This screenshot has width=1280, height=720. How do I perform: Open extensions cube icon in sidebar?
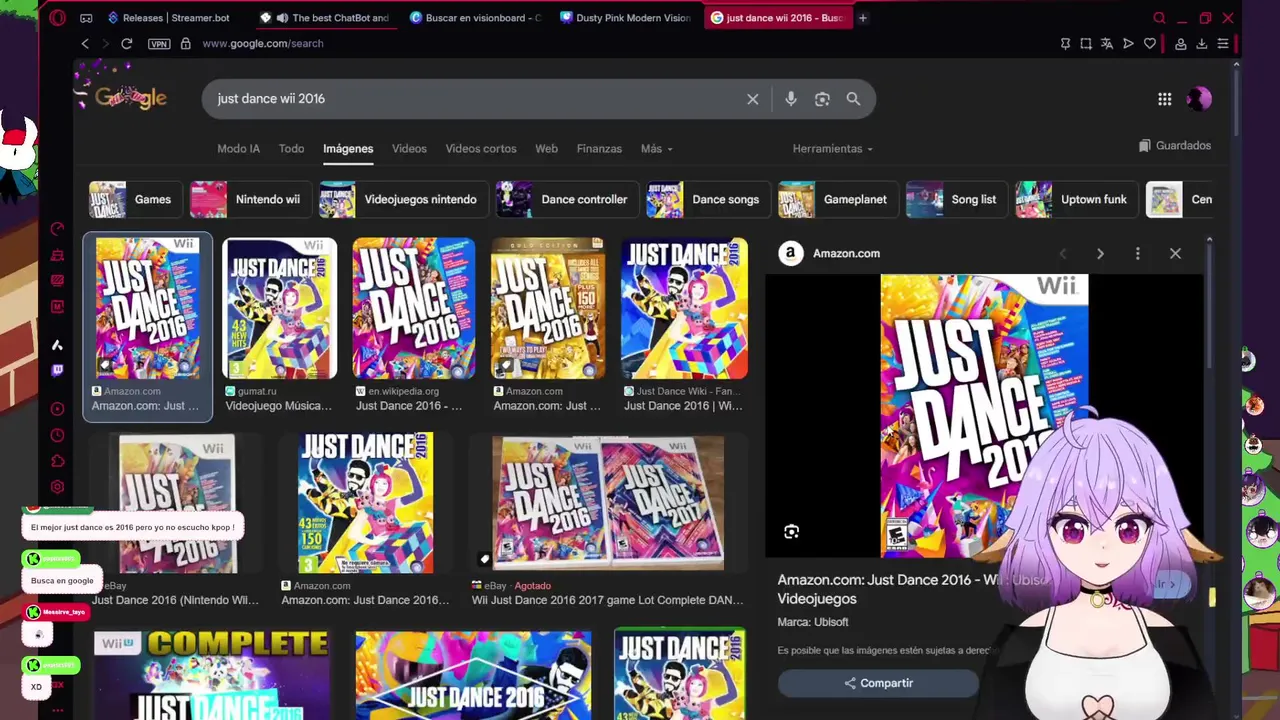click(x=57, y=461)
